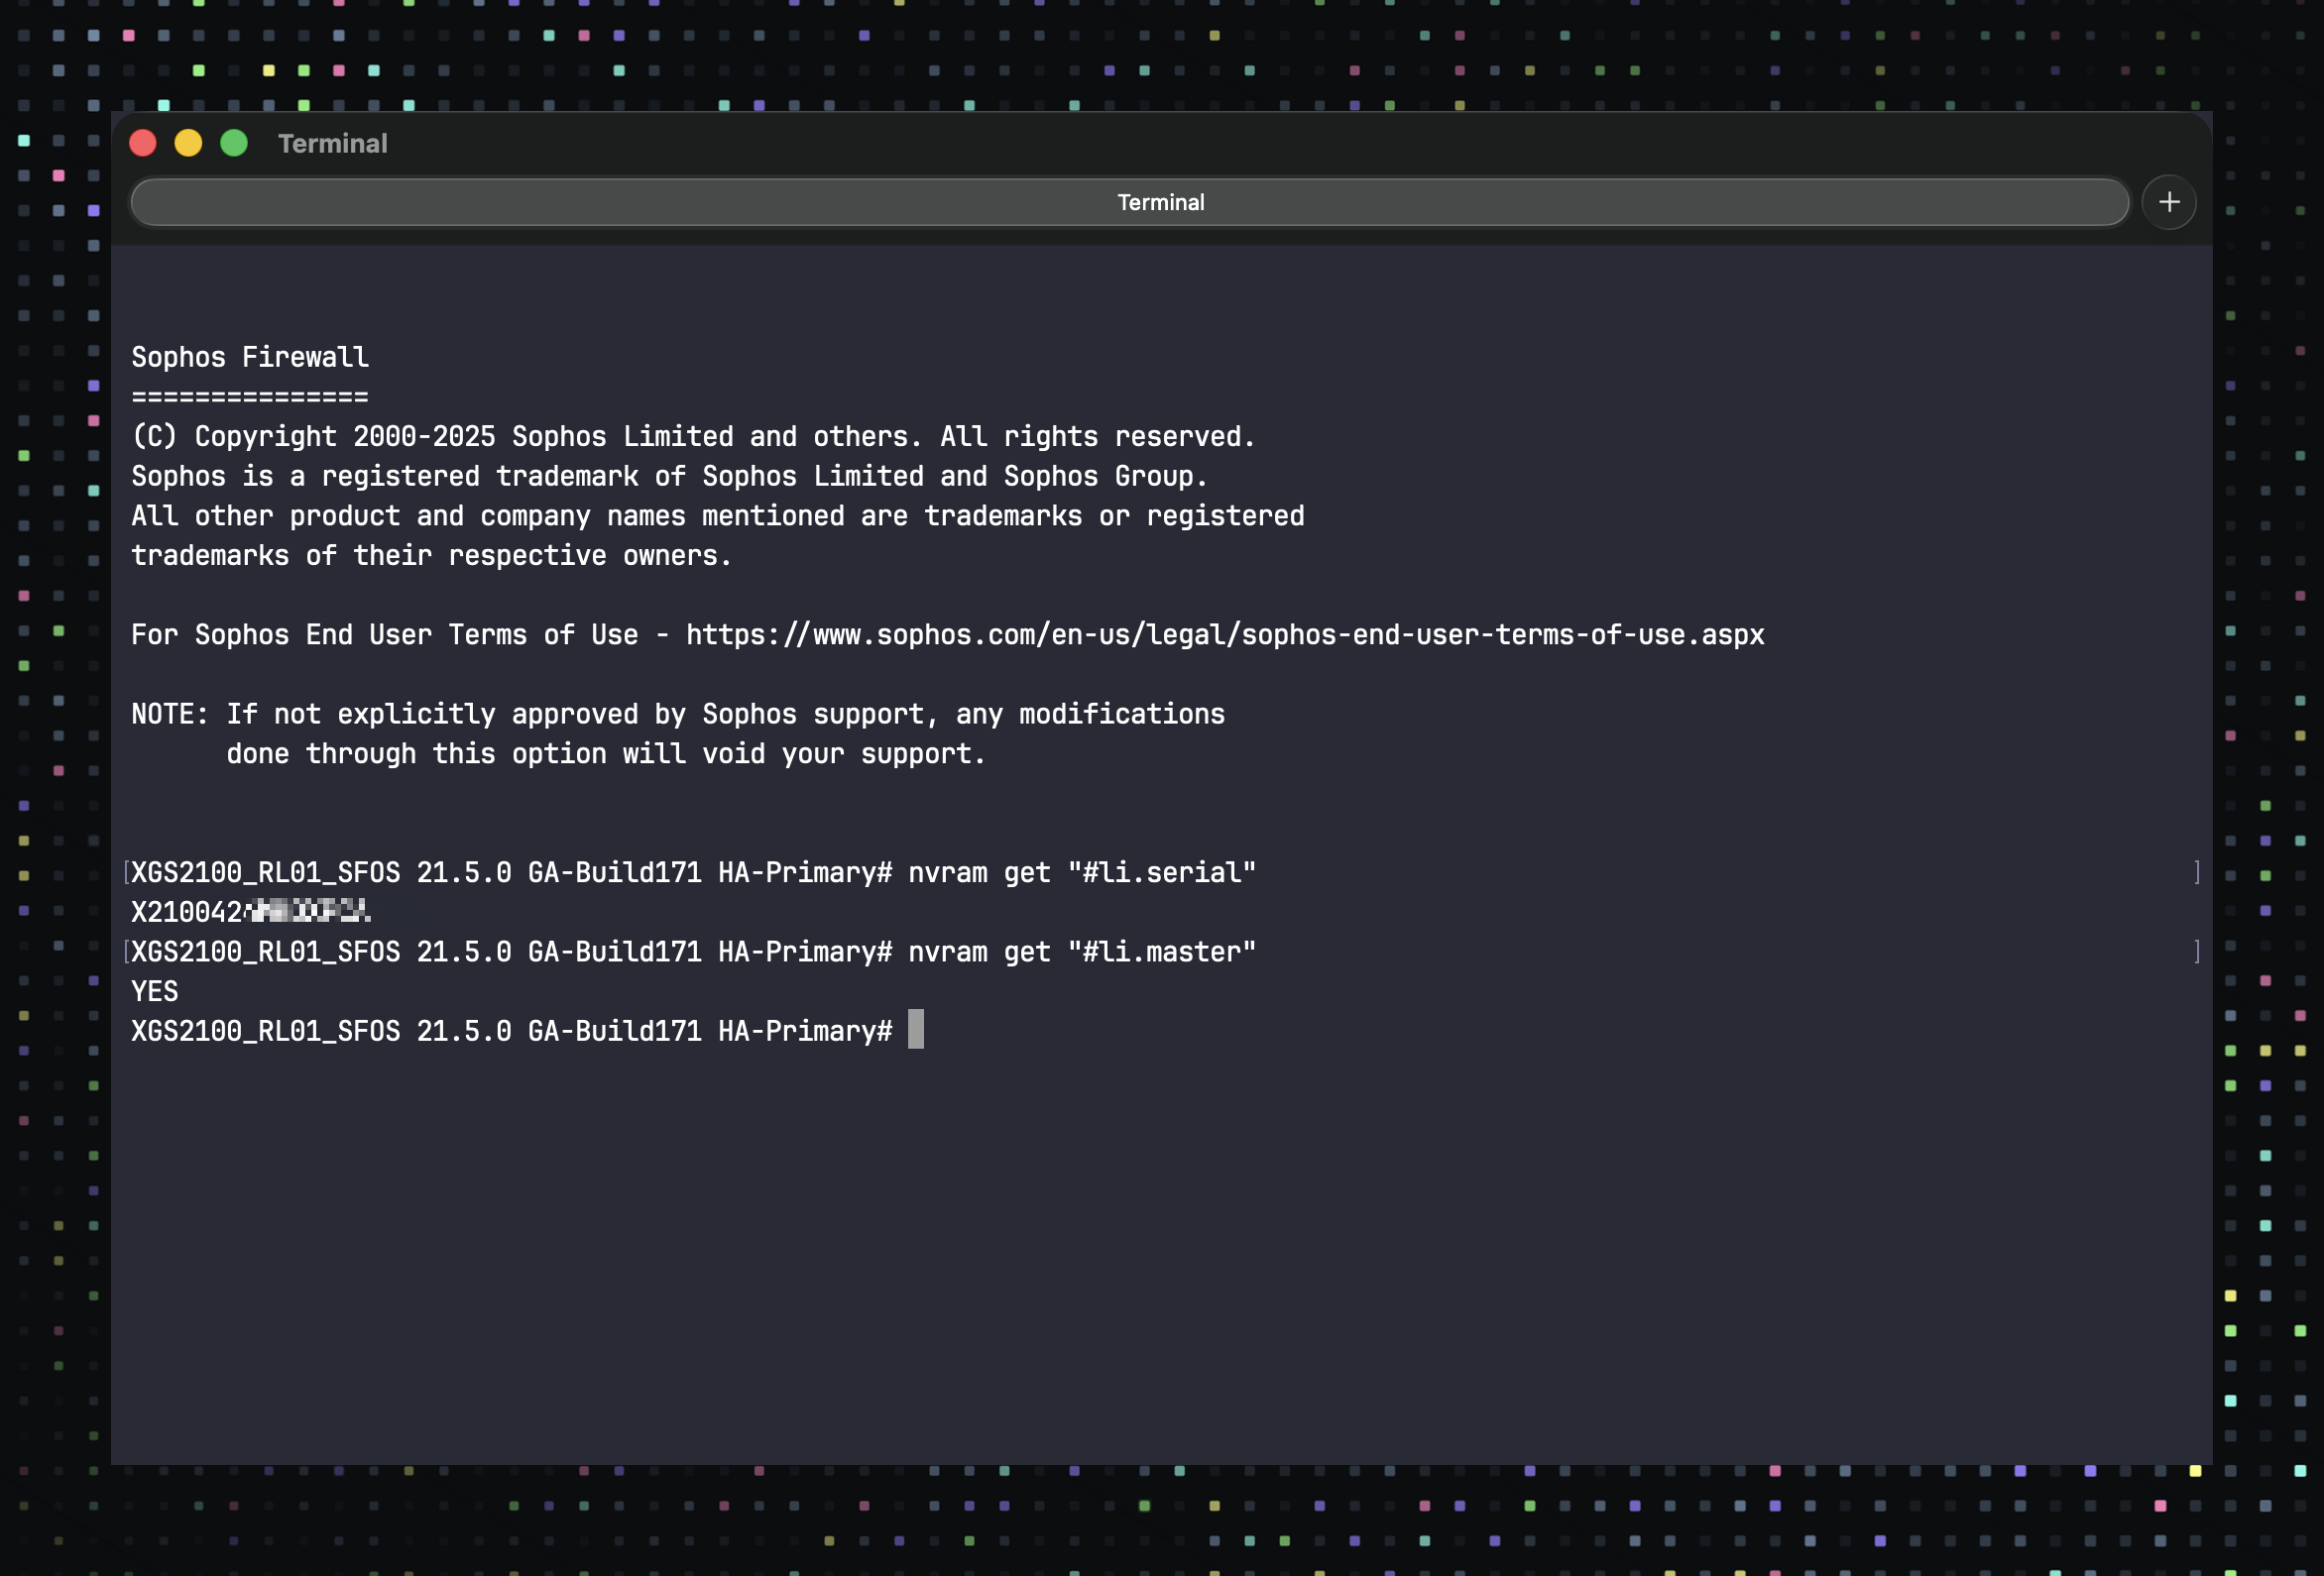
Task: Click the nvram get "#li.master" command line
Action: (694, 951)
